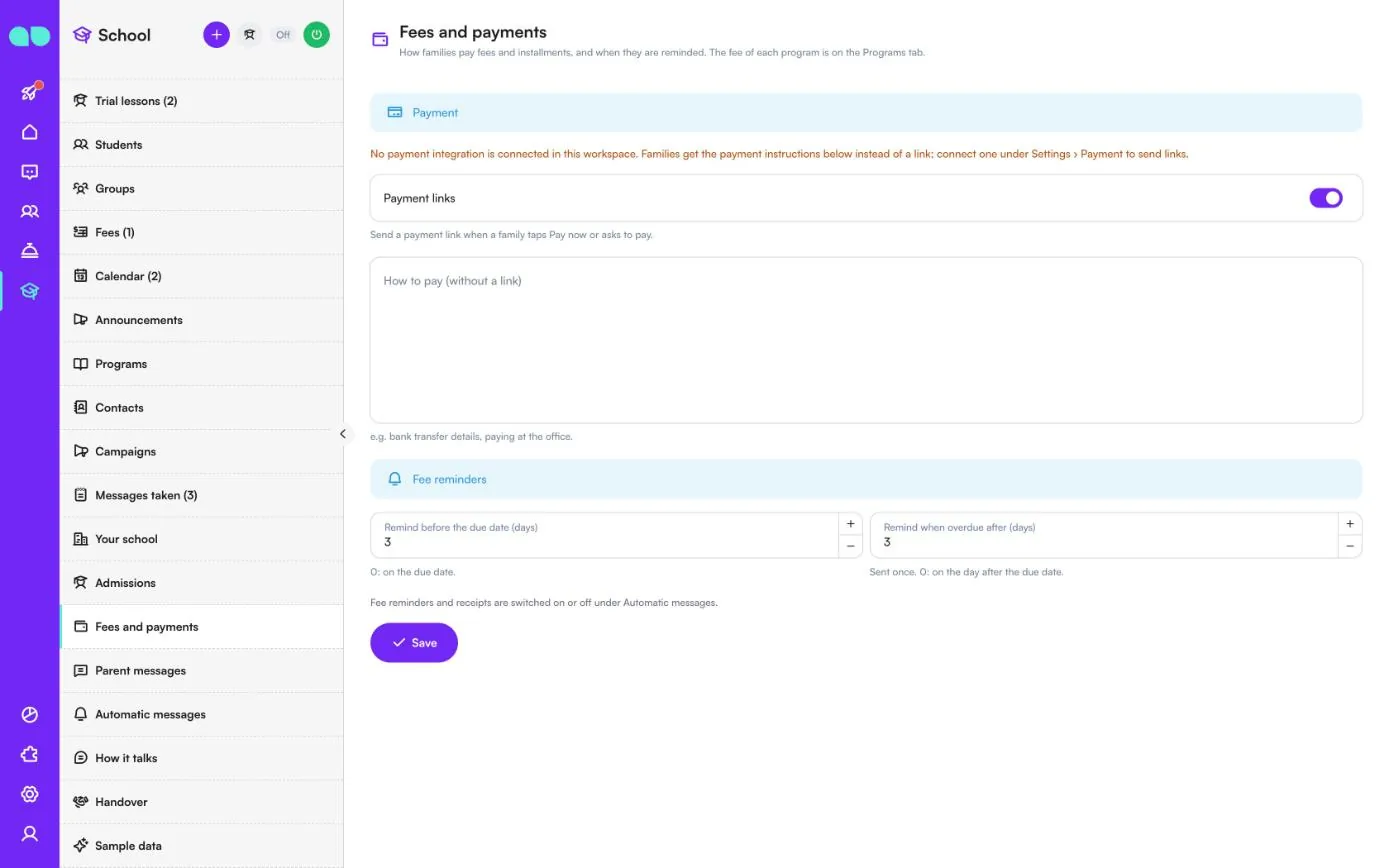
Task: Save the fees and payments settings
Action: click(414, 643)
